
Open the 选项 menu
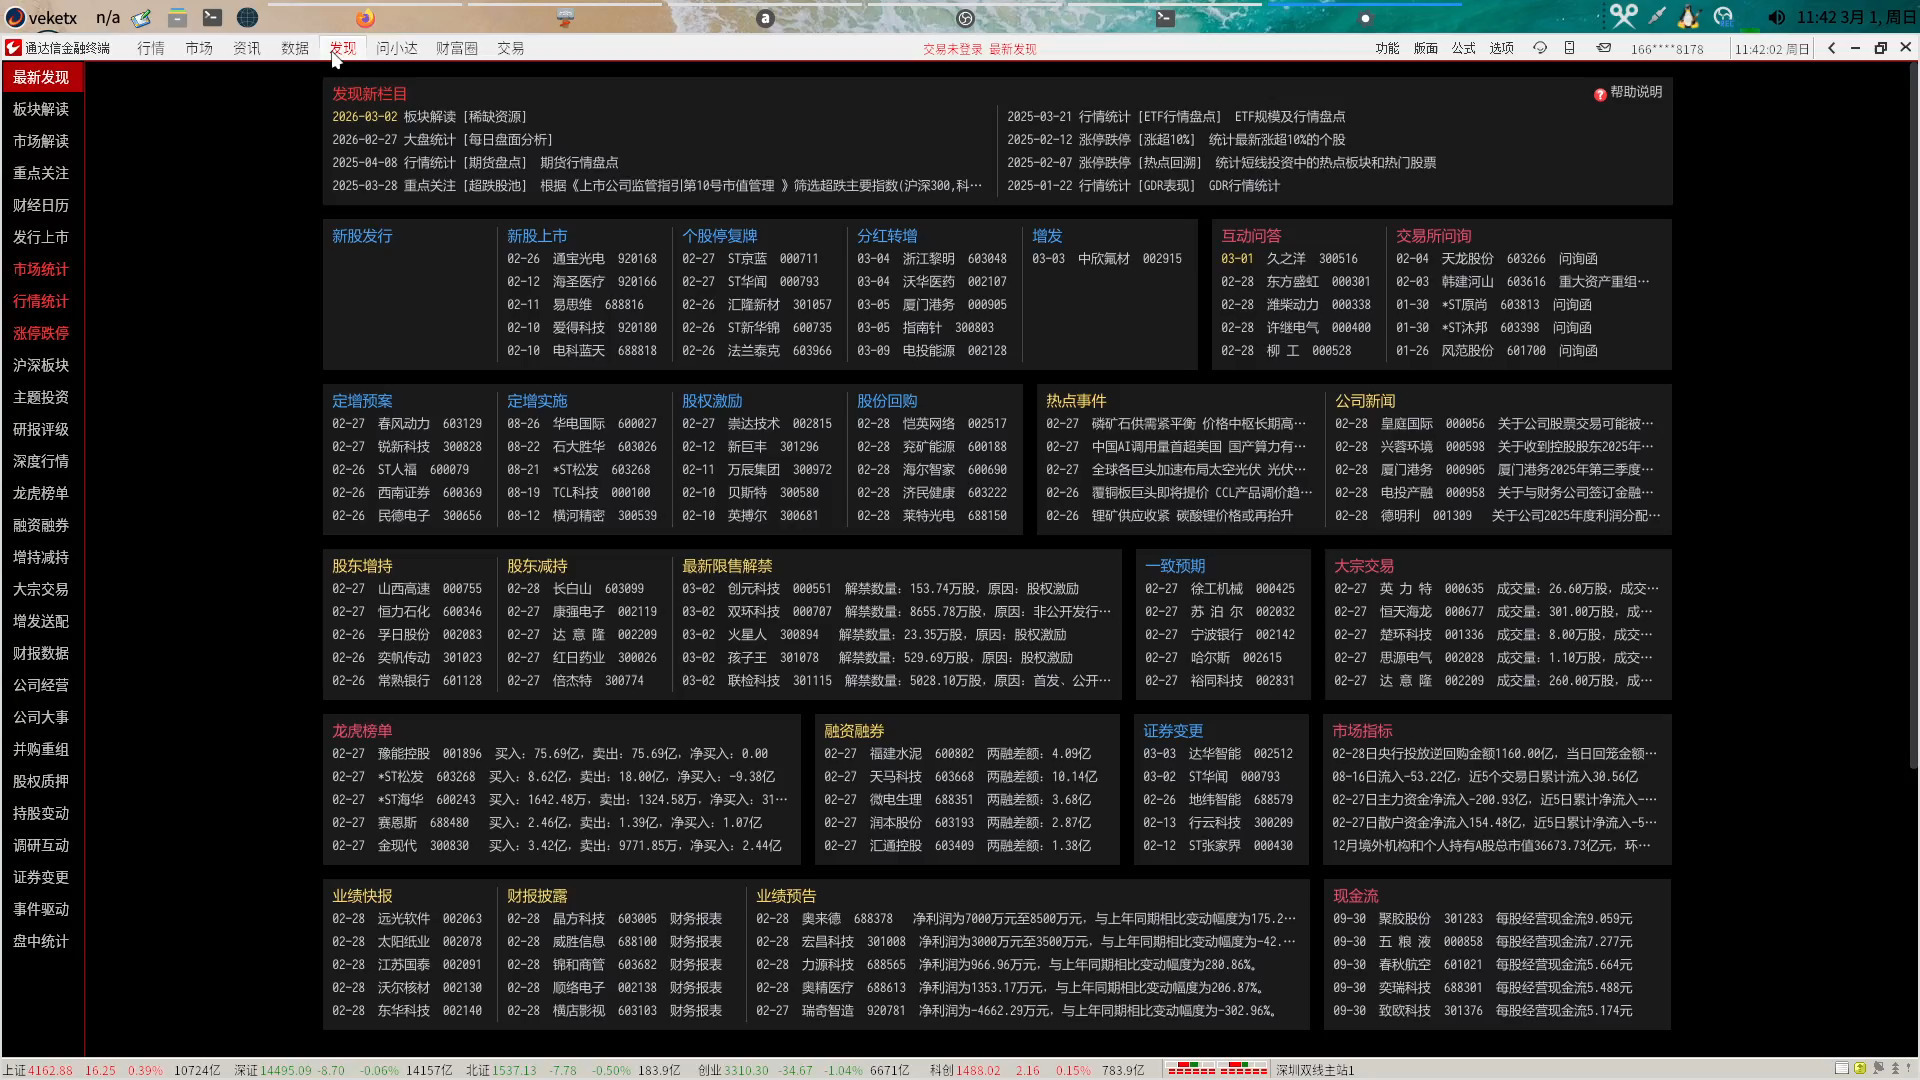click(x=1501, y=48)
